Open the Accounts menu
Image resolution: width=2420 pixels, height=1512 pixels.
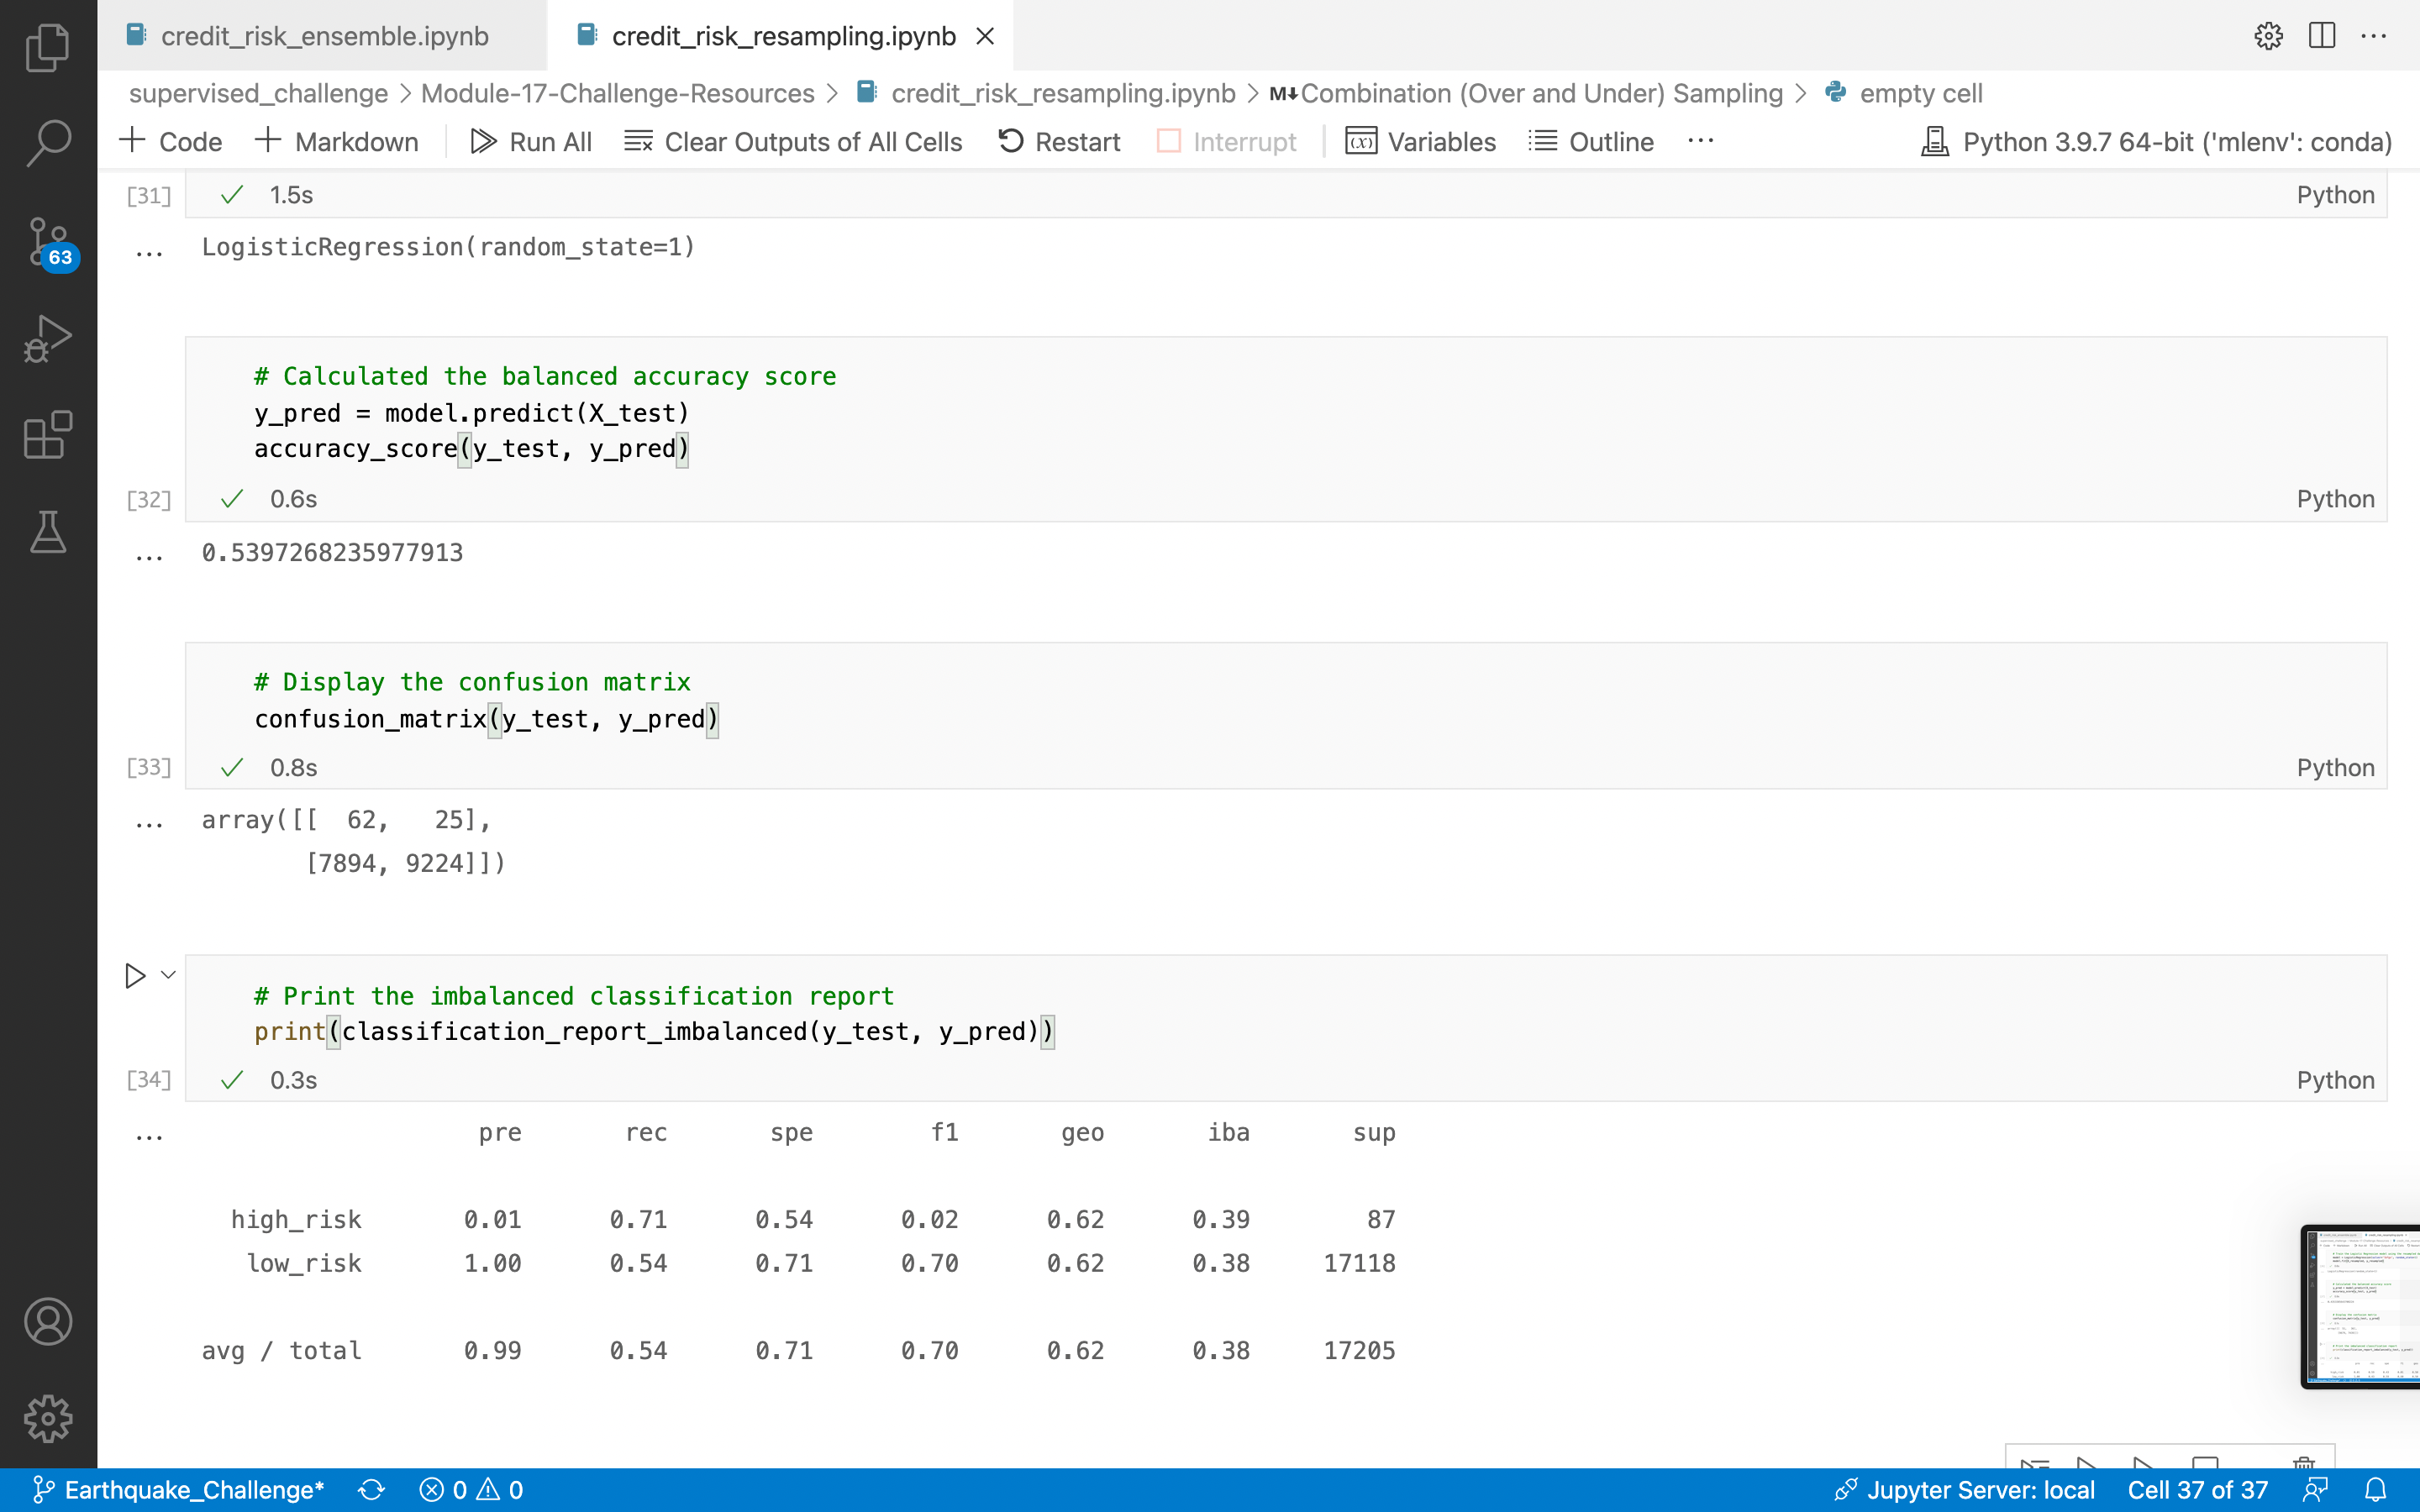coord(47,1320)
